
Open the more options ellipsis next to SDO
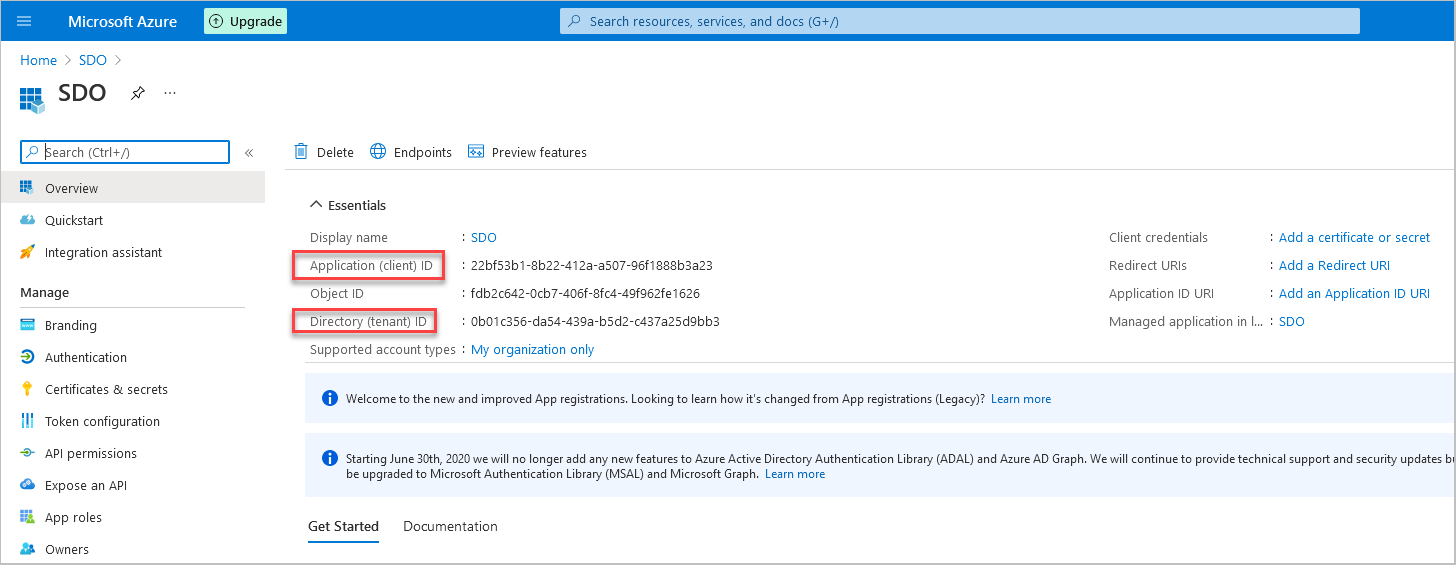pyautogui.click(x=170, y=93)
